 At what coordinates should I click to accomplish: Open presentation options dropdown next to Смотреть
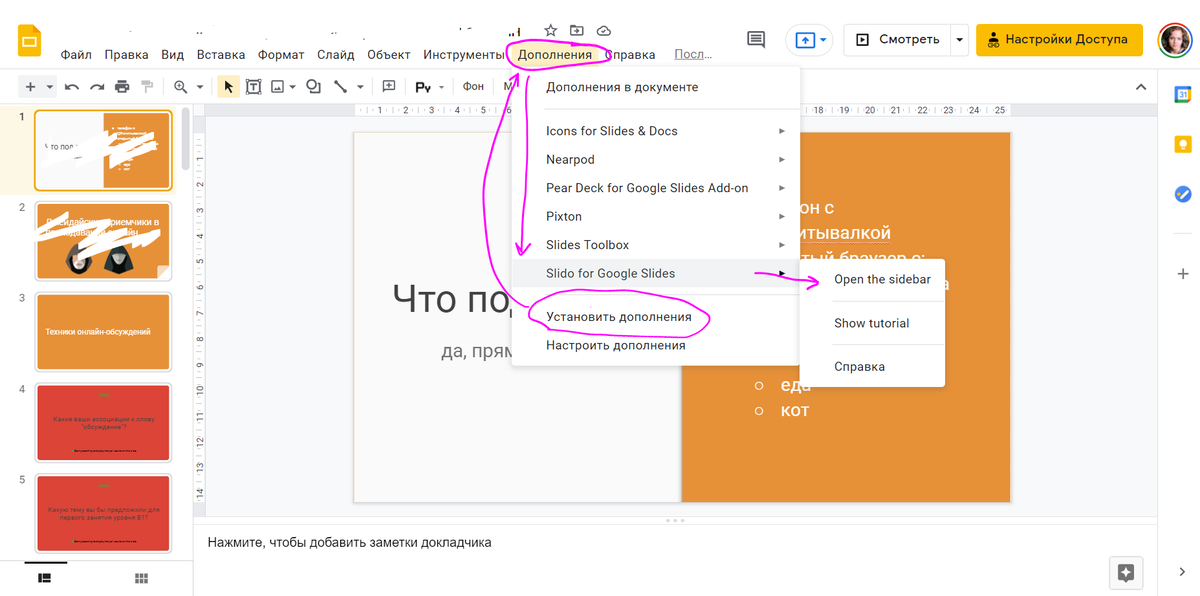pyautogui.click(x=960, y=40)
